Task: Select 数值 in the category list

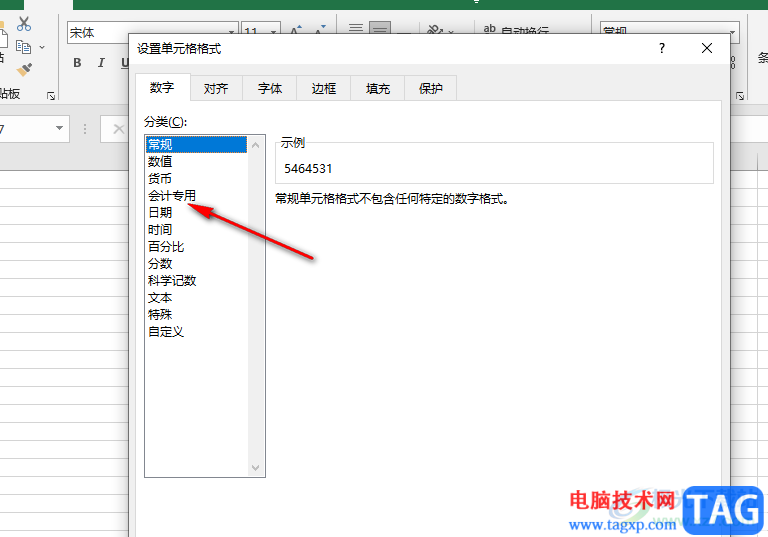Action: [x=196, y=162]
